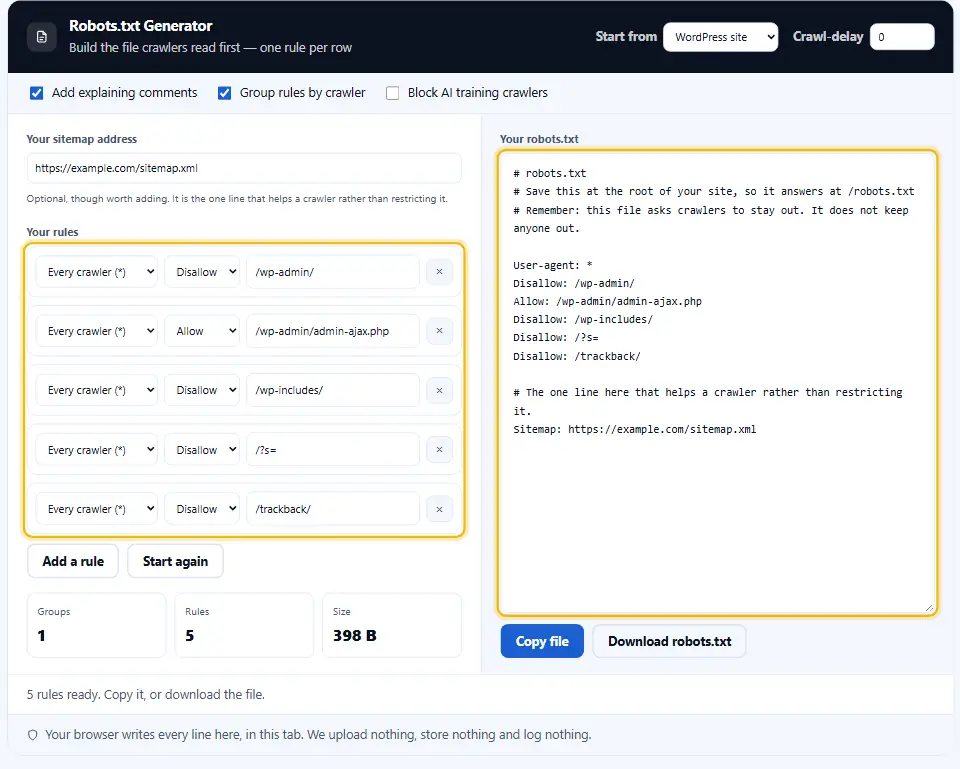Screen dimensions: 960x769
Task: Click the output textarea resize handle
Action: (x=929, y=608)
